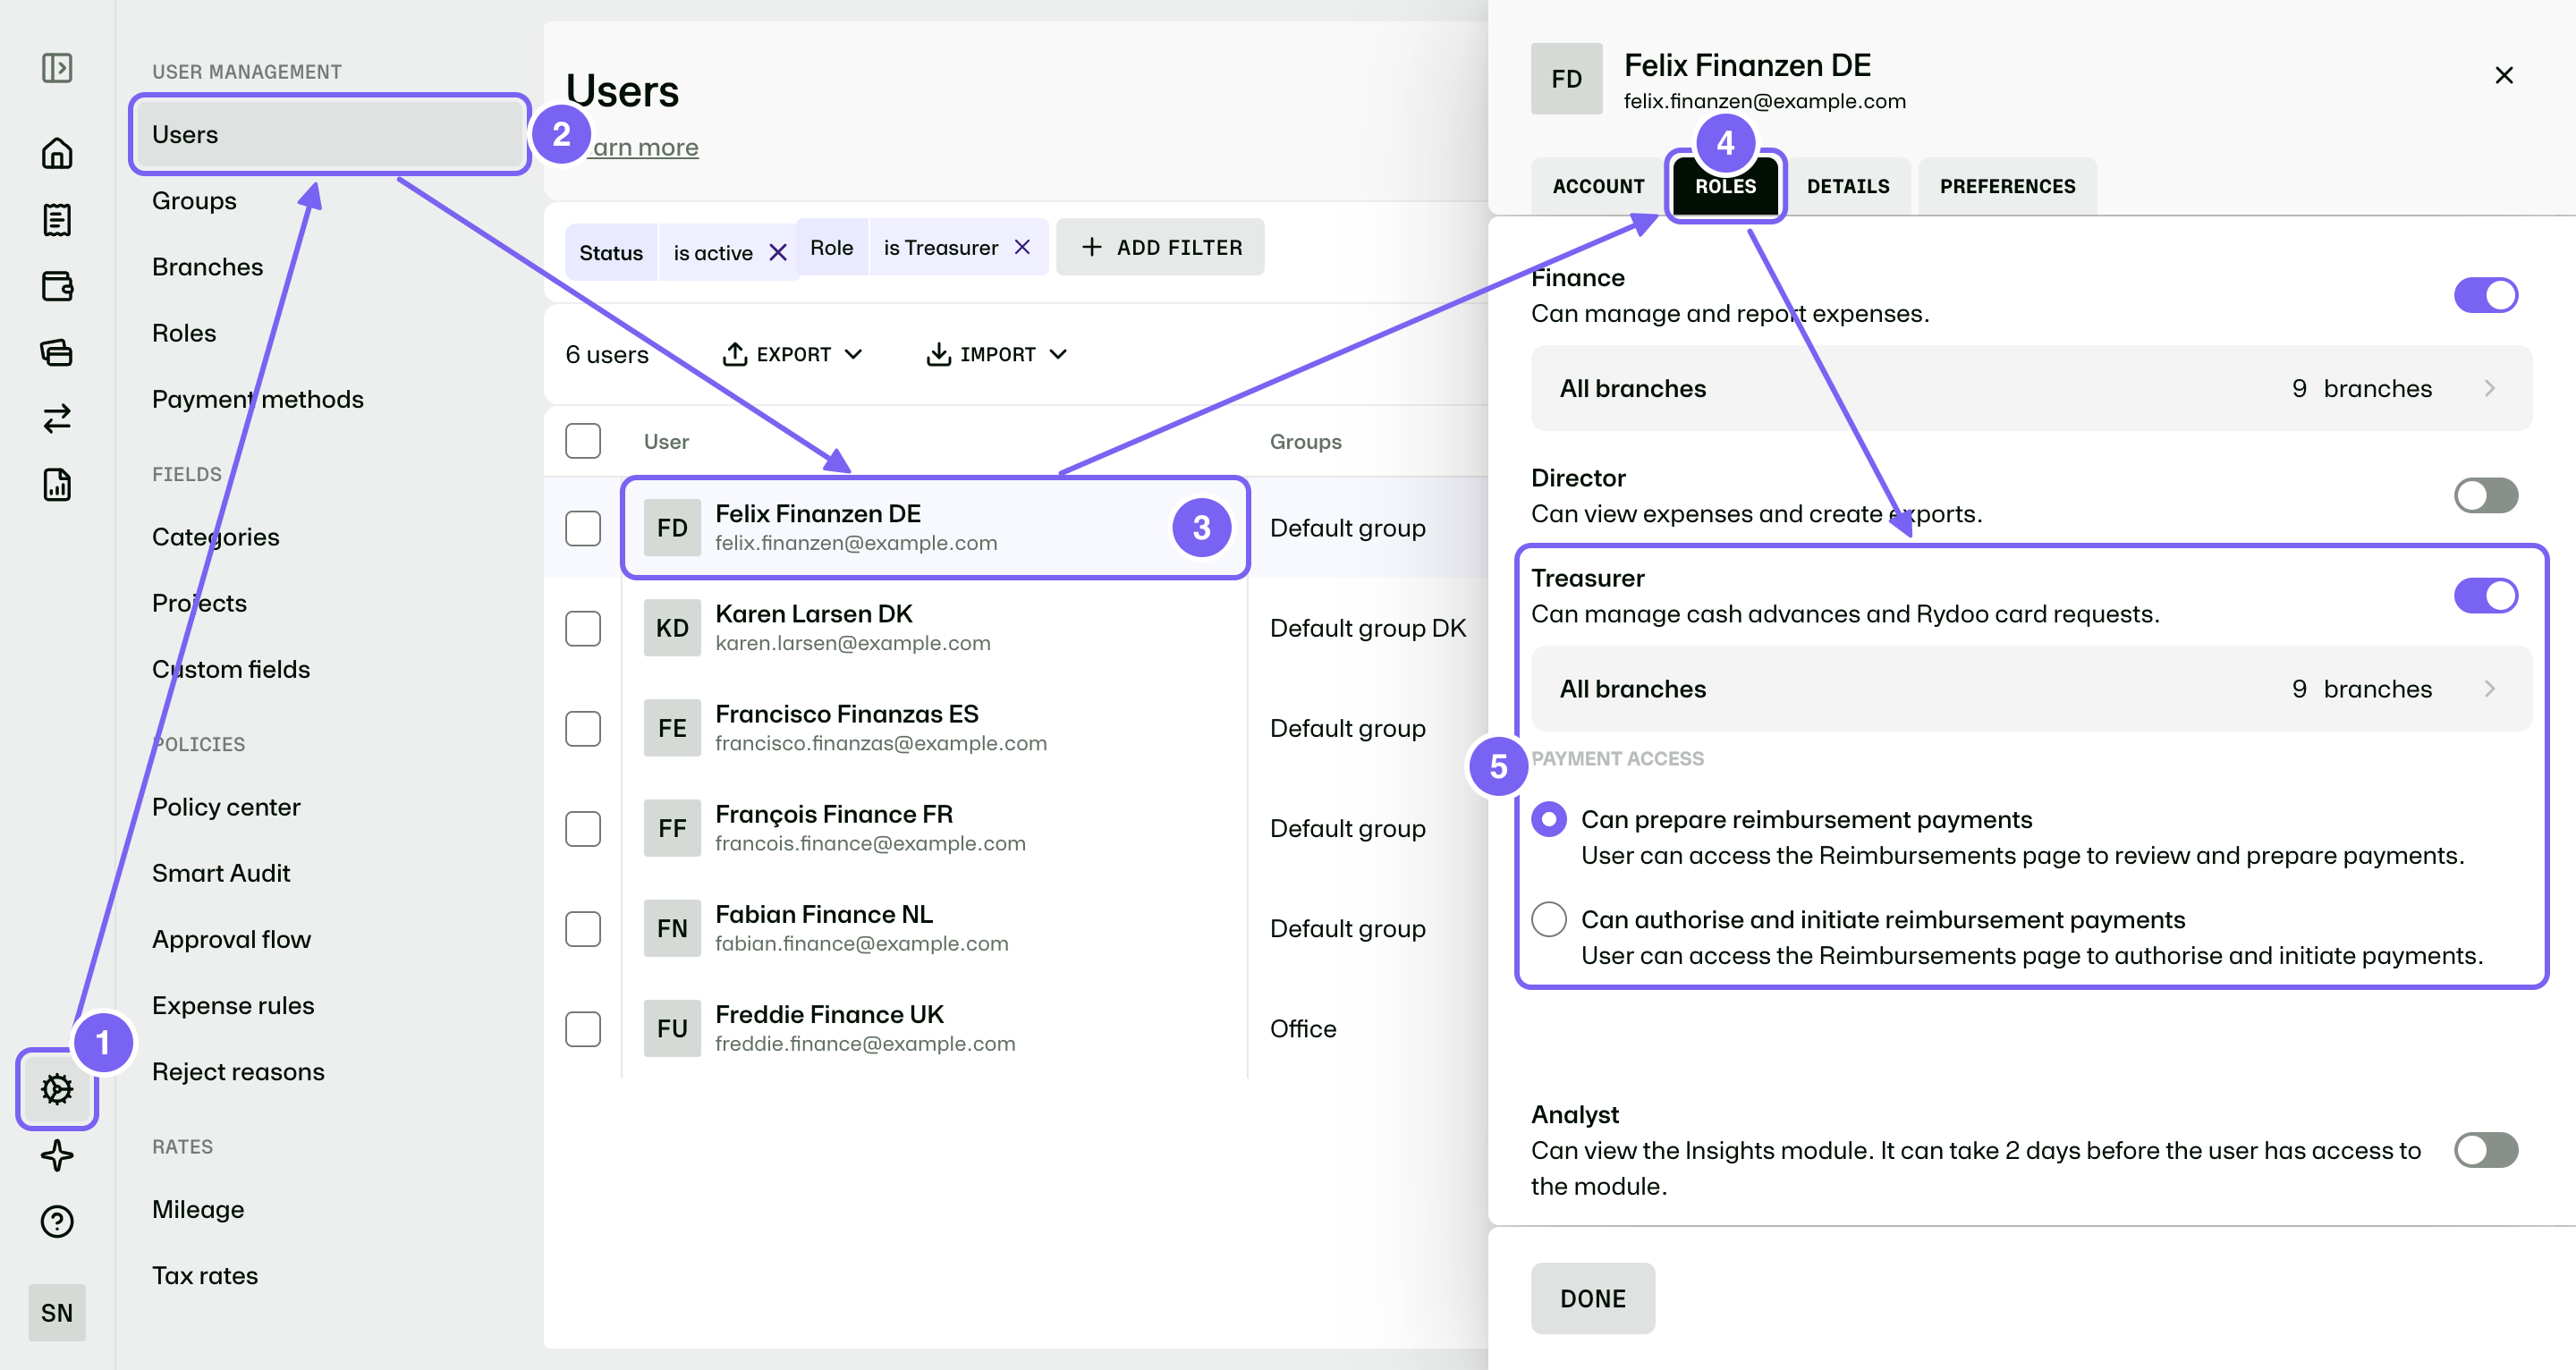Click the FD avatar in the user panel header
The image size is (2576, 1370).
(x=1566, y=78)
